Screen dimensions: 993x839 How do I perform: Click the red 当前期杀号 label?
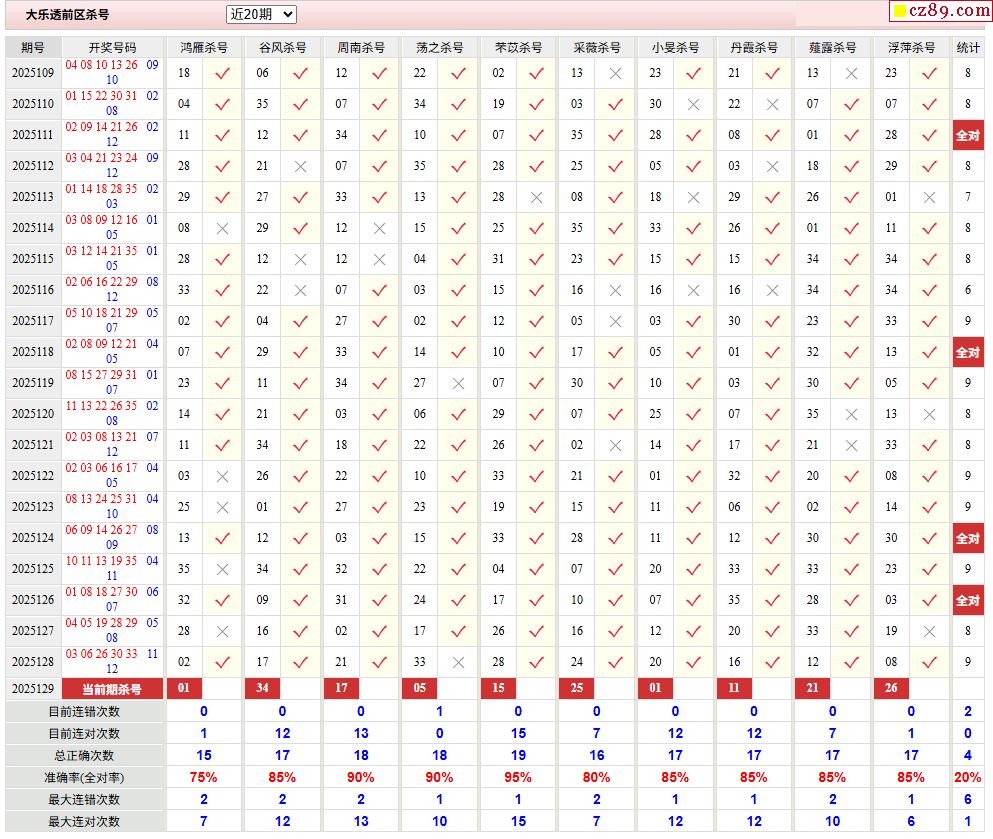[x=112, y=689]
